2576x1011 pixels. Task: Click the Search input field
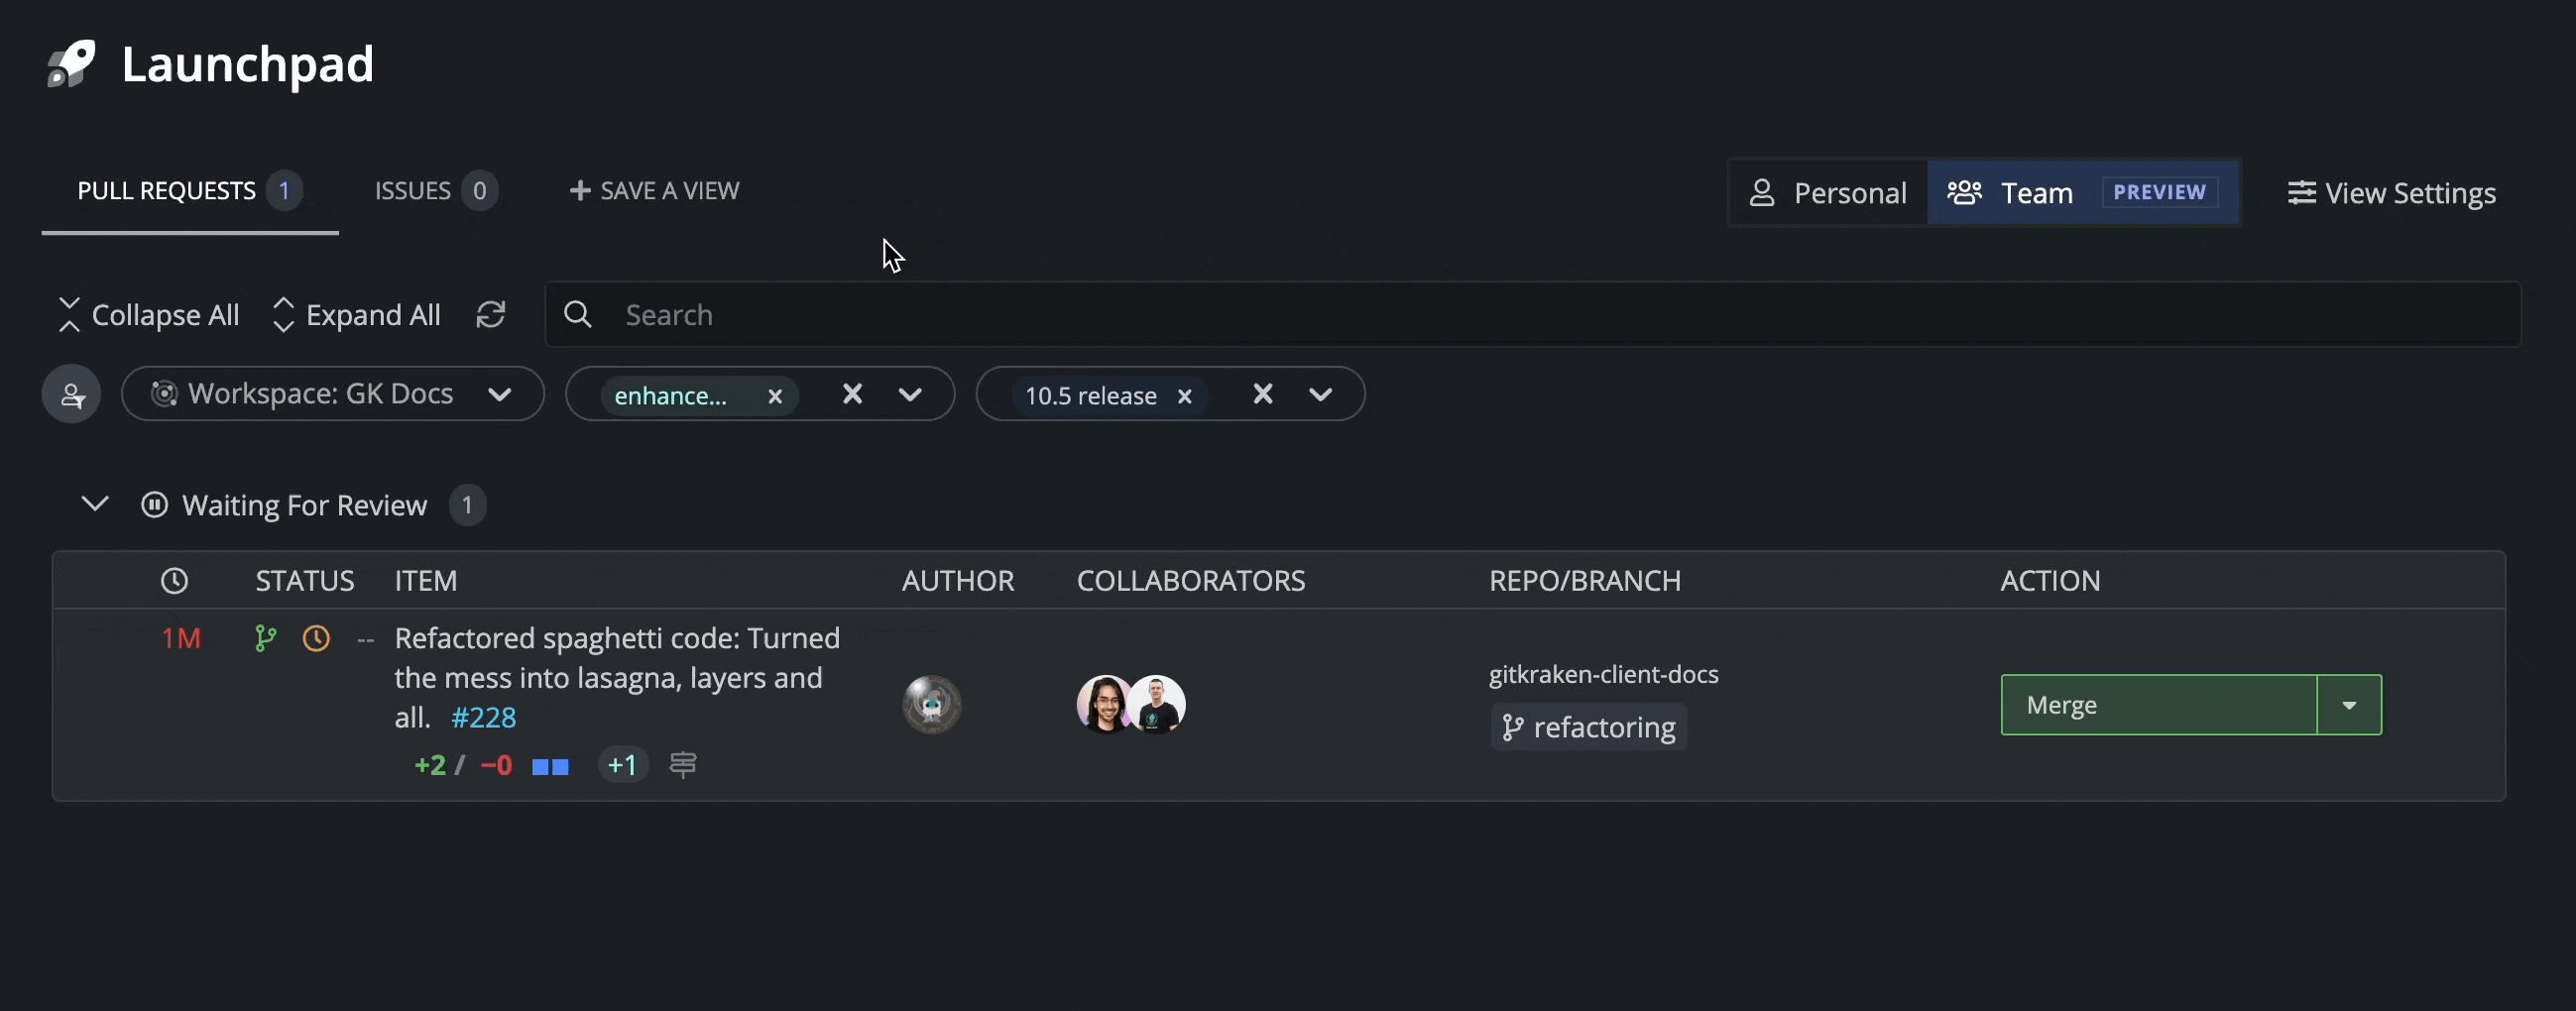click(x=1532, y=315)
